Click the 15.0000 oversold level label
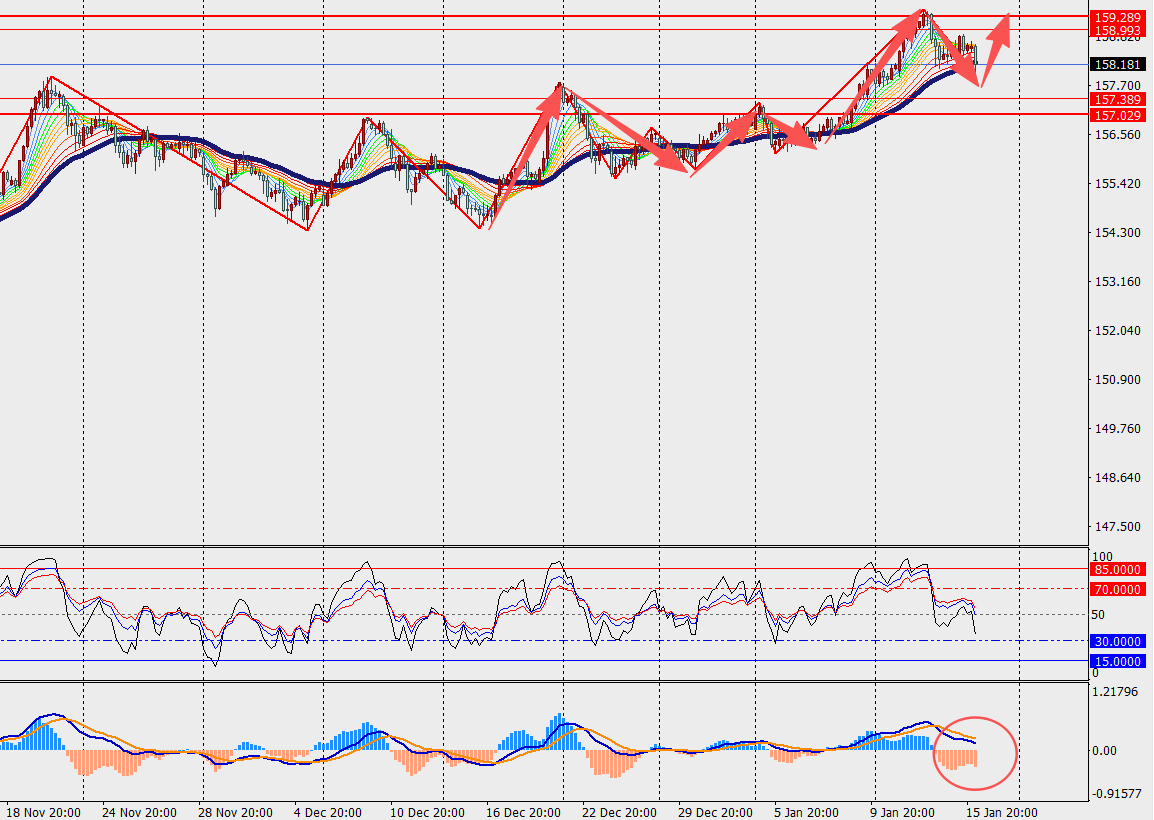The image size is (1154, 820). [x=1117, y=662]
